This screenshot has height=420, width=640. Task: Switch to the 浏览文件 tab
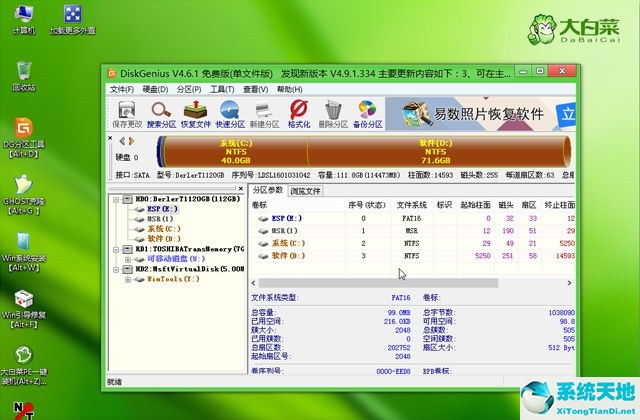point(305,191)
